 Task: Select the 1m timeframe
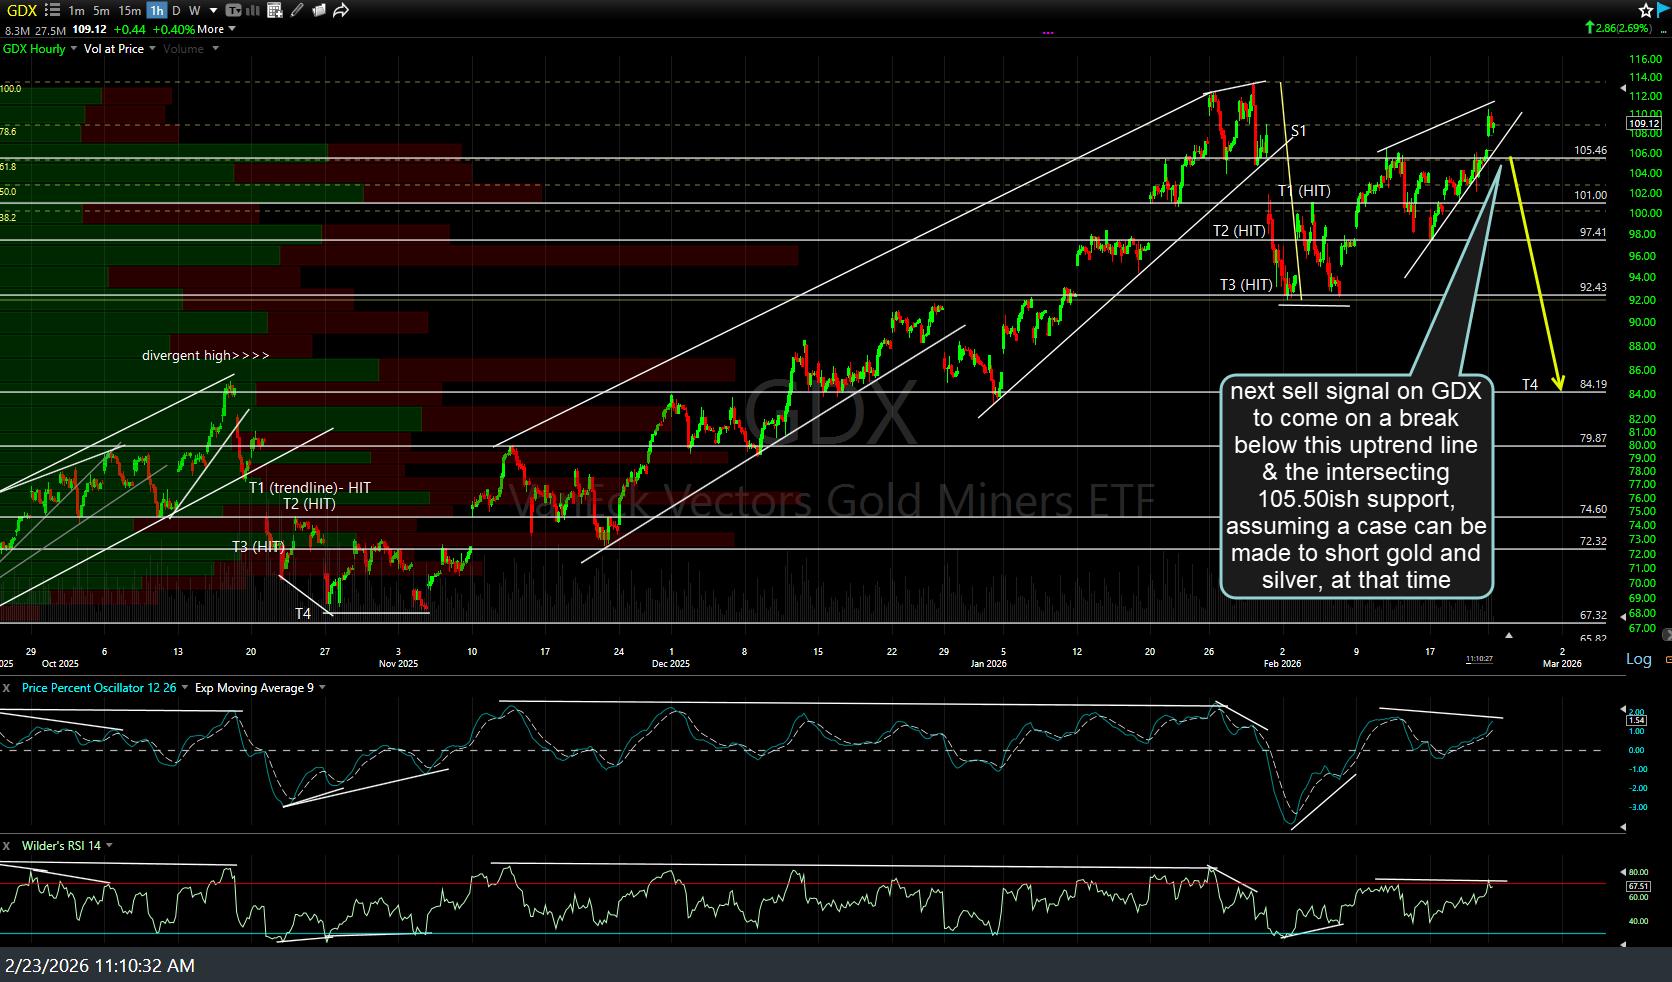point(76,11)
